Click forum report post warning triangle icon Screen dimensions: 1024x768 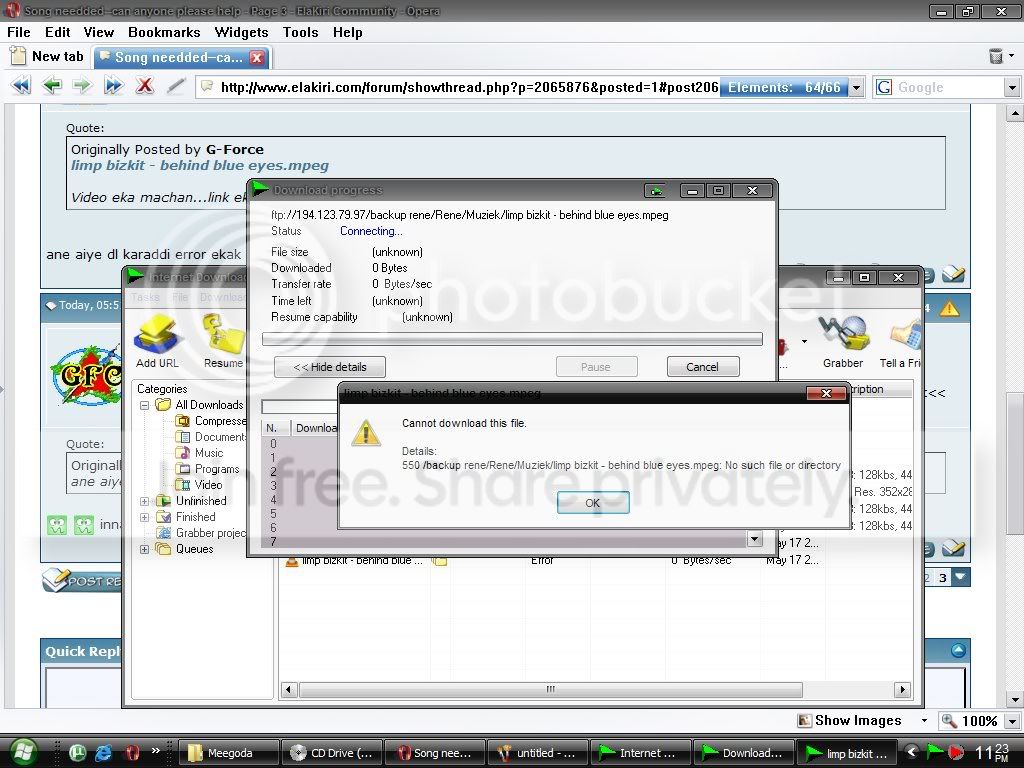[x=949, y=308]
